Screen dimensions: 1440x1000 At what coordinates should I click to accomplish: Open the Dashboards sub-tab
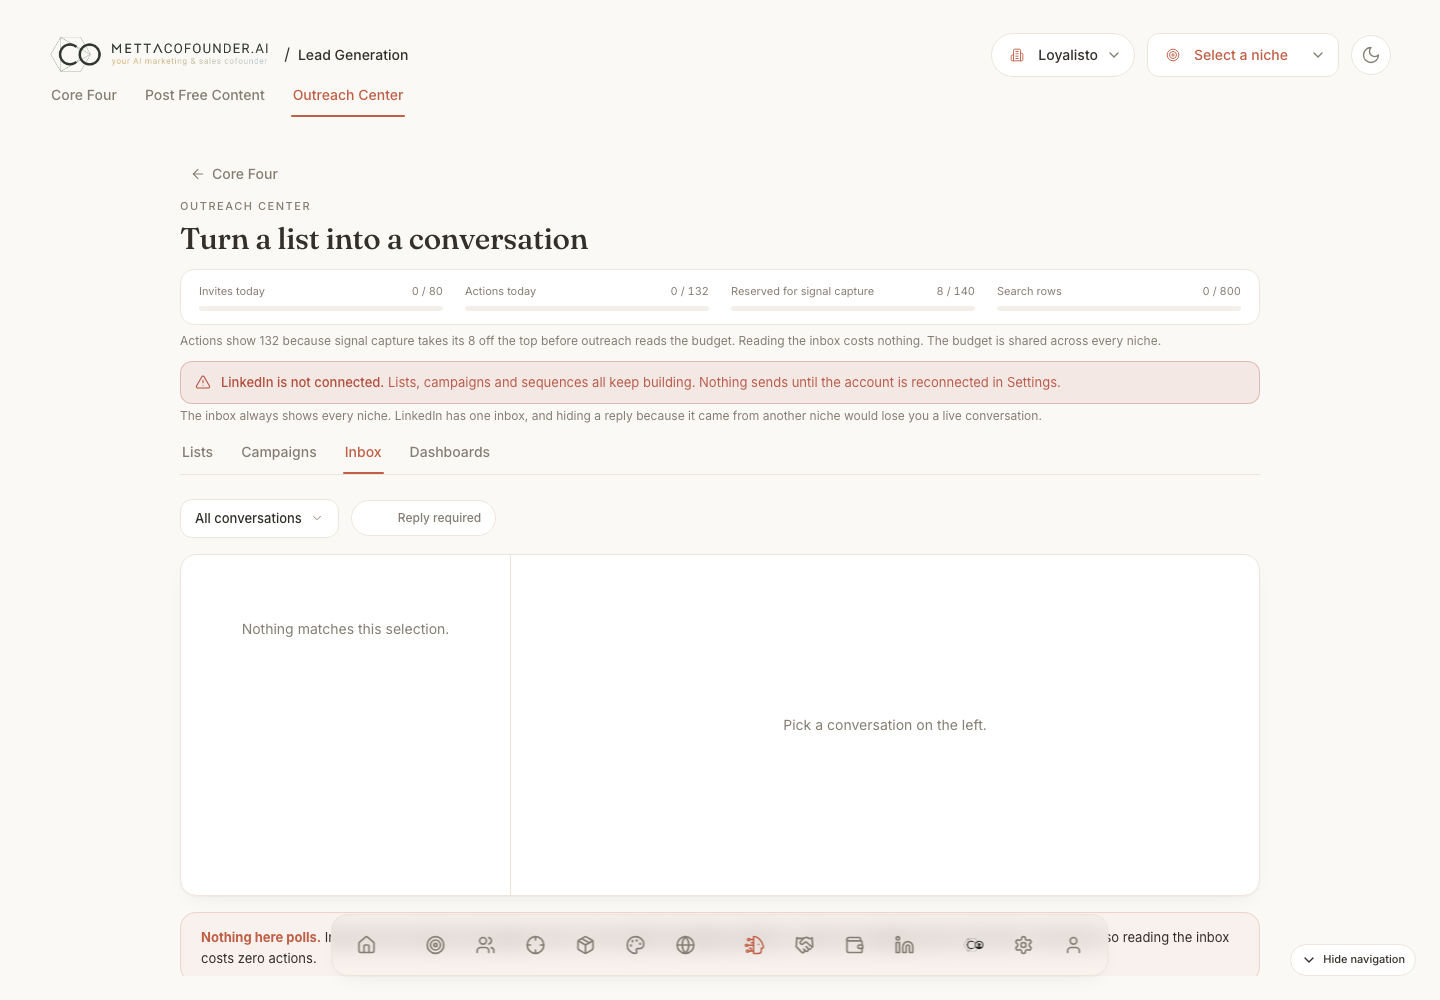(450, 452)
